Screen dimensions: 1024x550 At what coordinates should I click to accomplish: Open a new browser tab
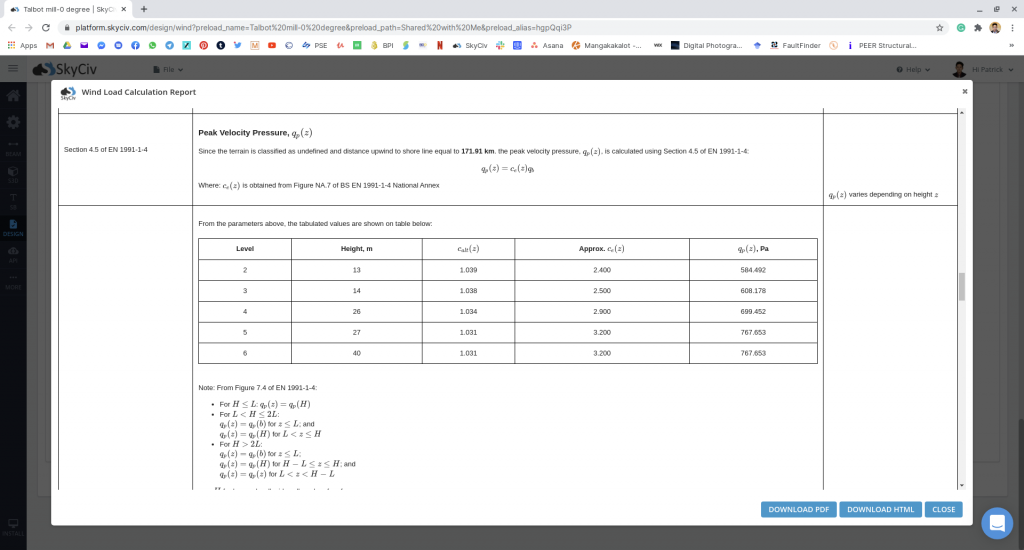(x=144, y=8)
